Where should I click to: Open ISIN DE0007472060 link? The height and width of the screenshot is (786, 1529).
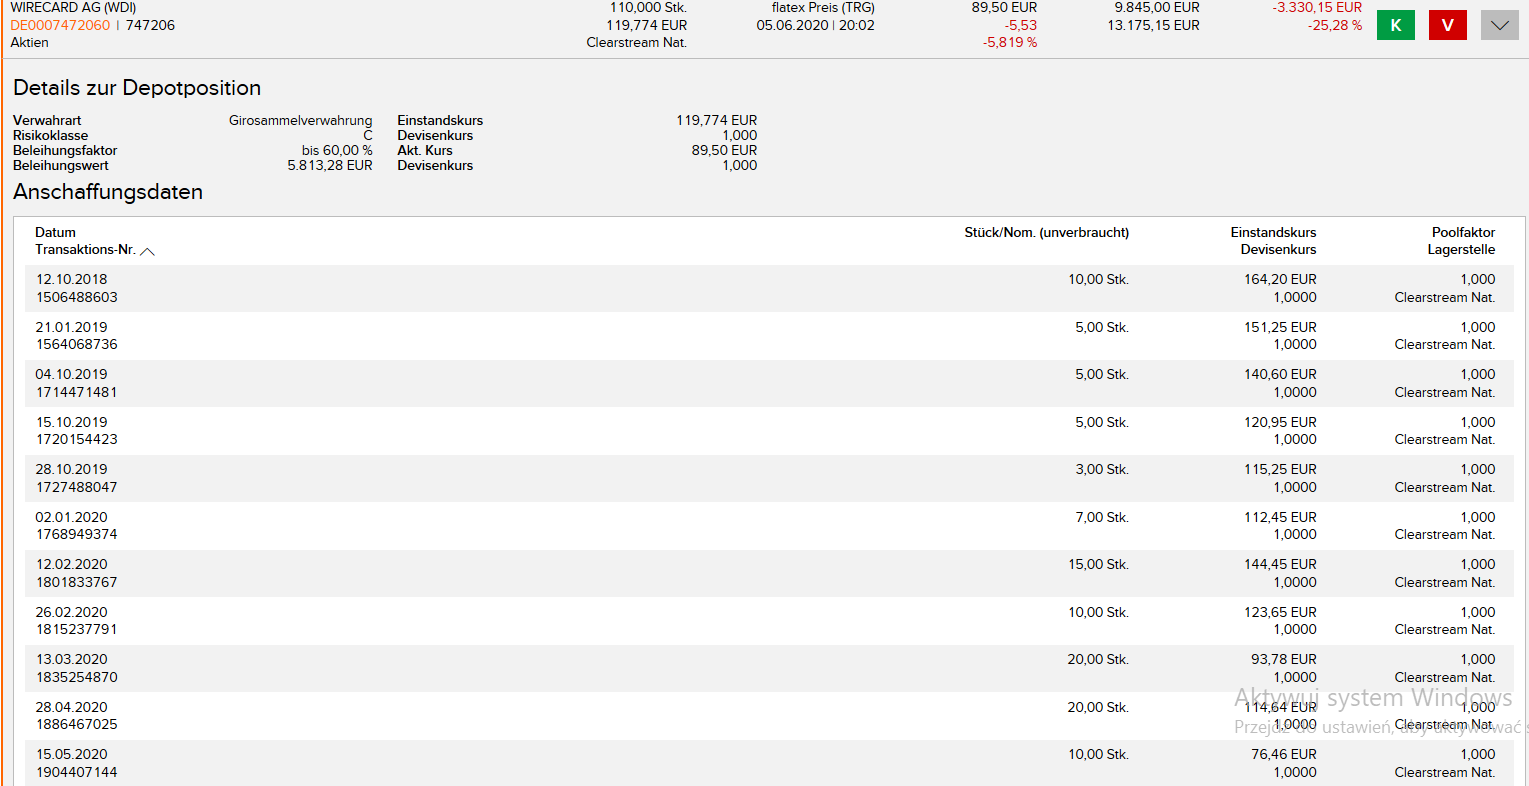pos(60,25)
